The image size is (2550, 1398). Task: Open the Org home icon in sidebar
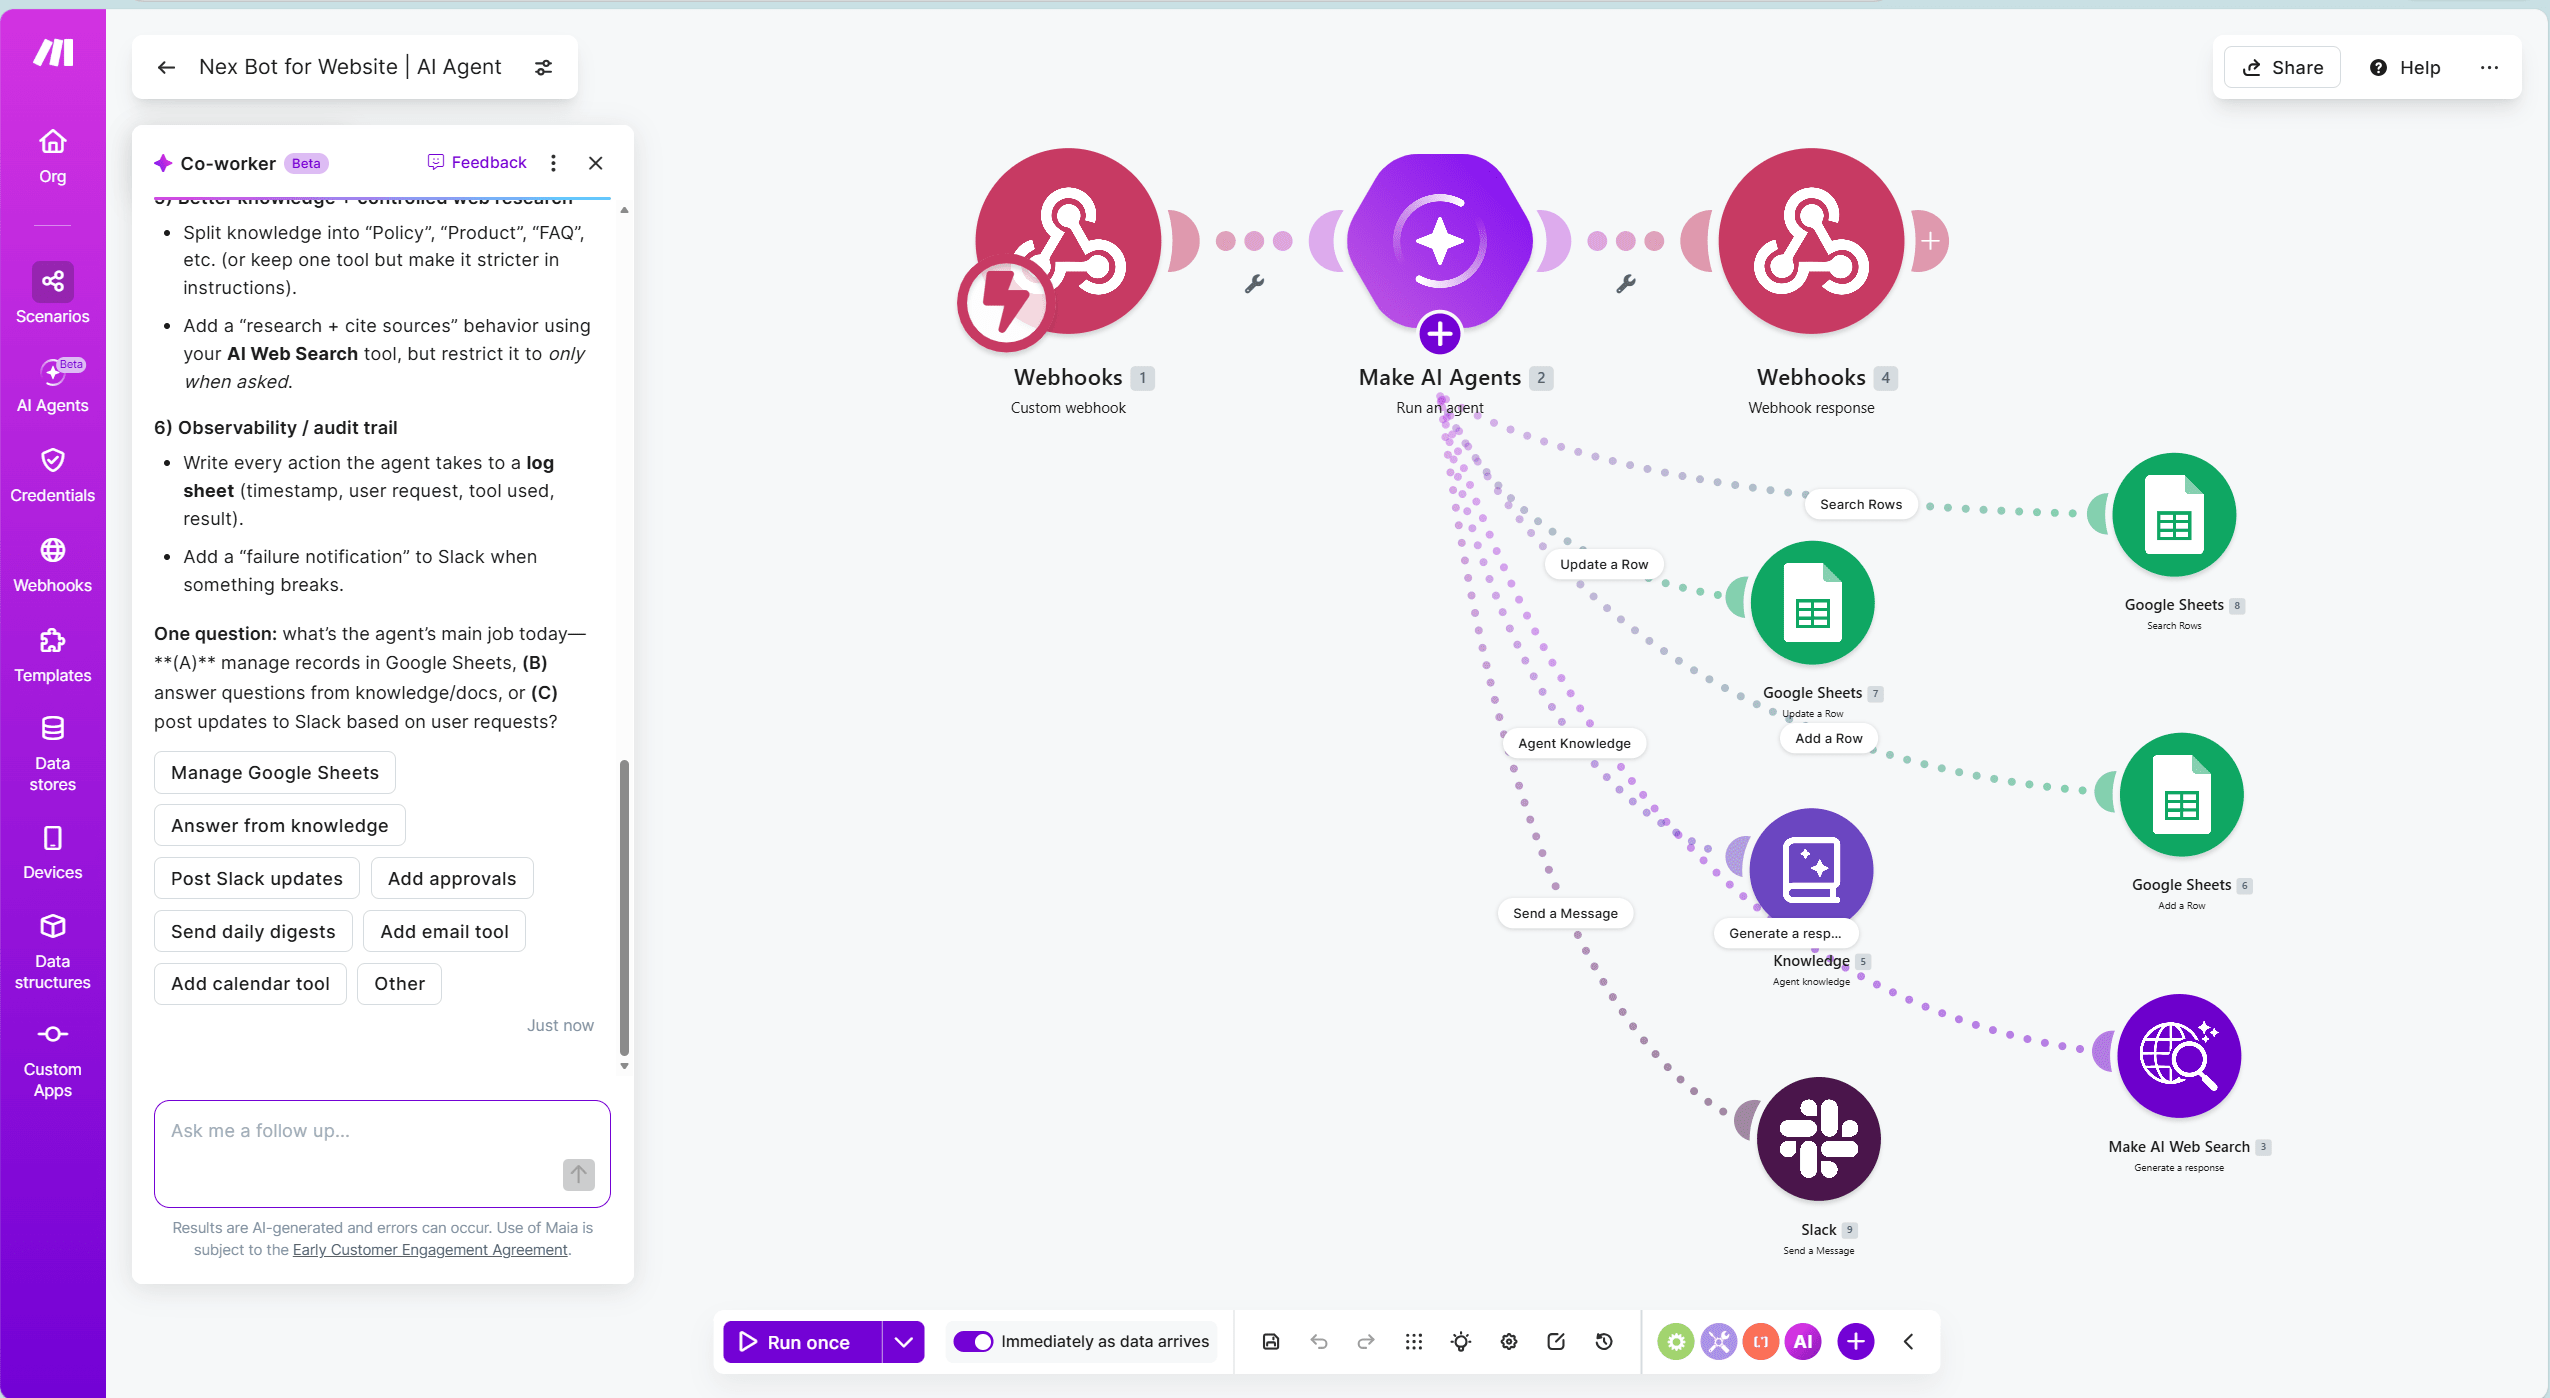coord(53,156)
